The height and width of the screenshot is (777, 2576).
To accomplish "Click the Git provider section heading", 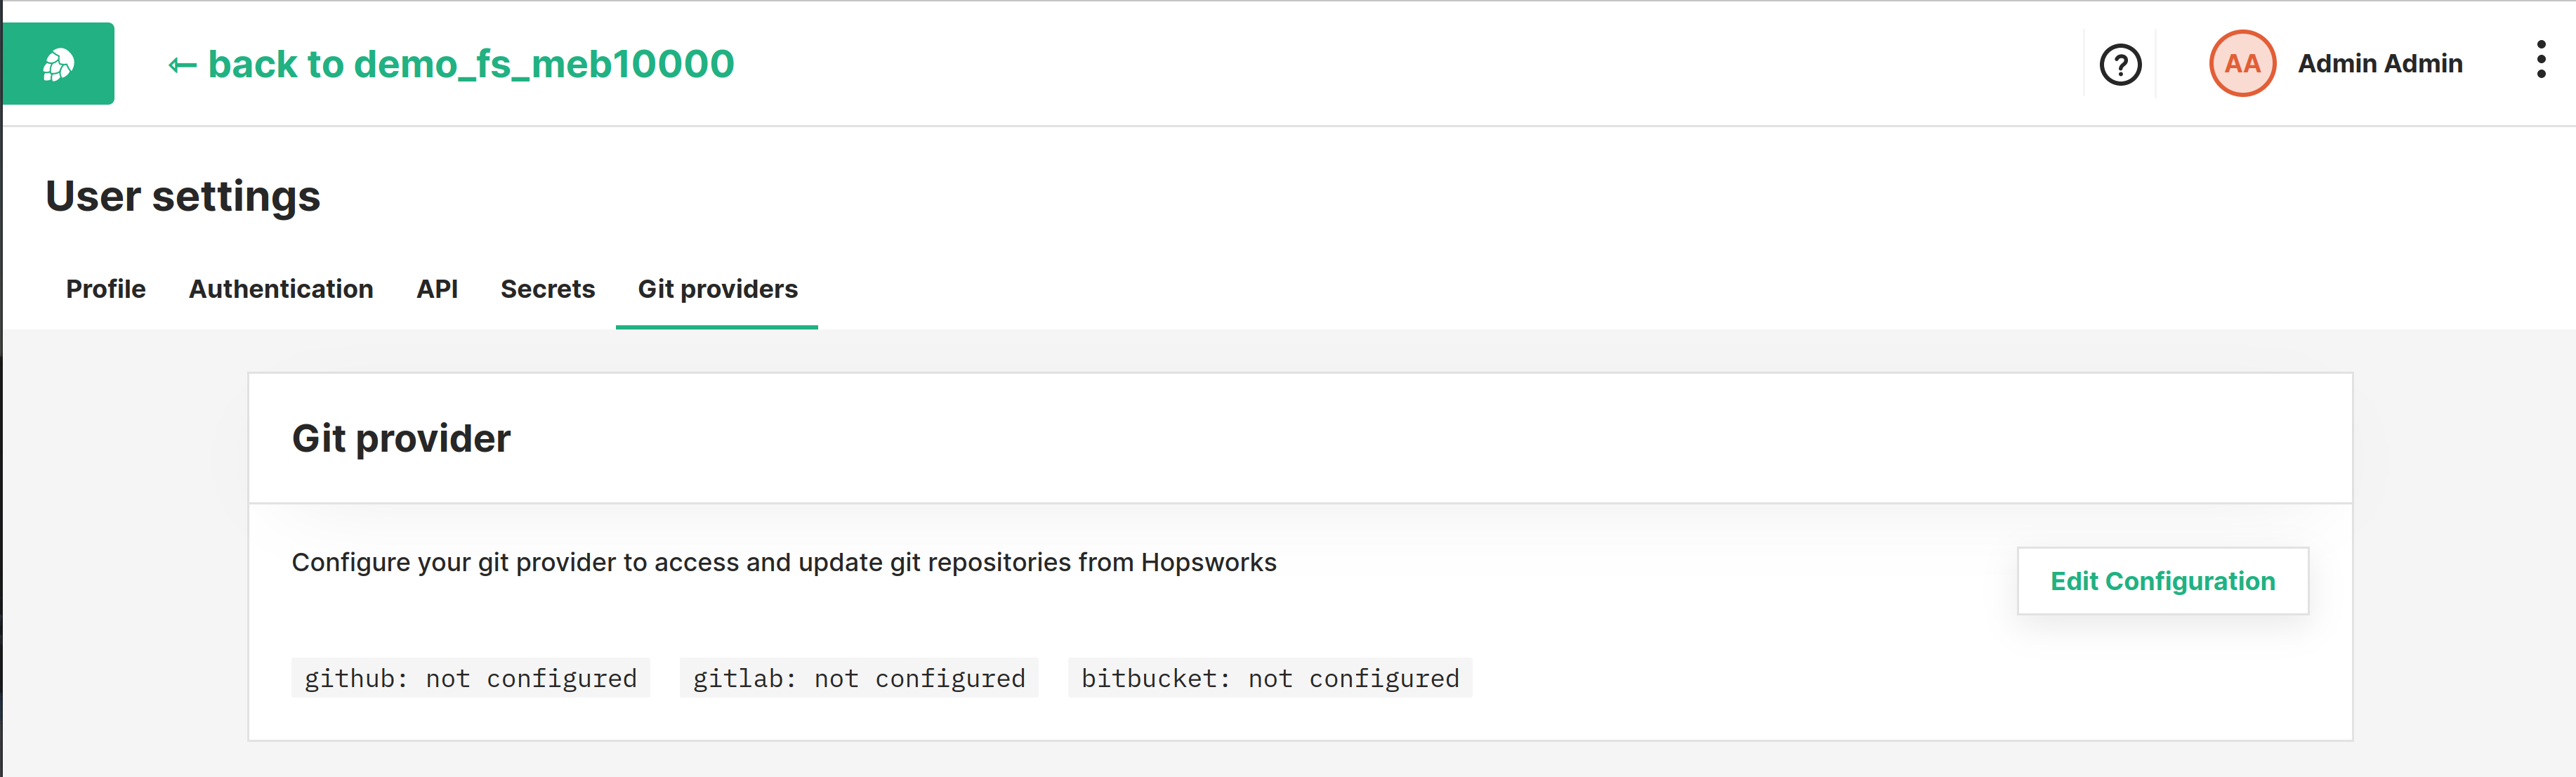I will tap(401, 438).
